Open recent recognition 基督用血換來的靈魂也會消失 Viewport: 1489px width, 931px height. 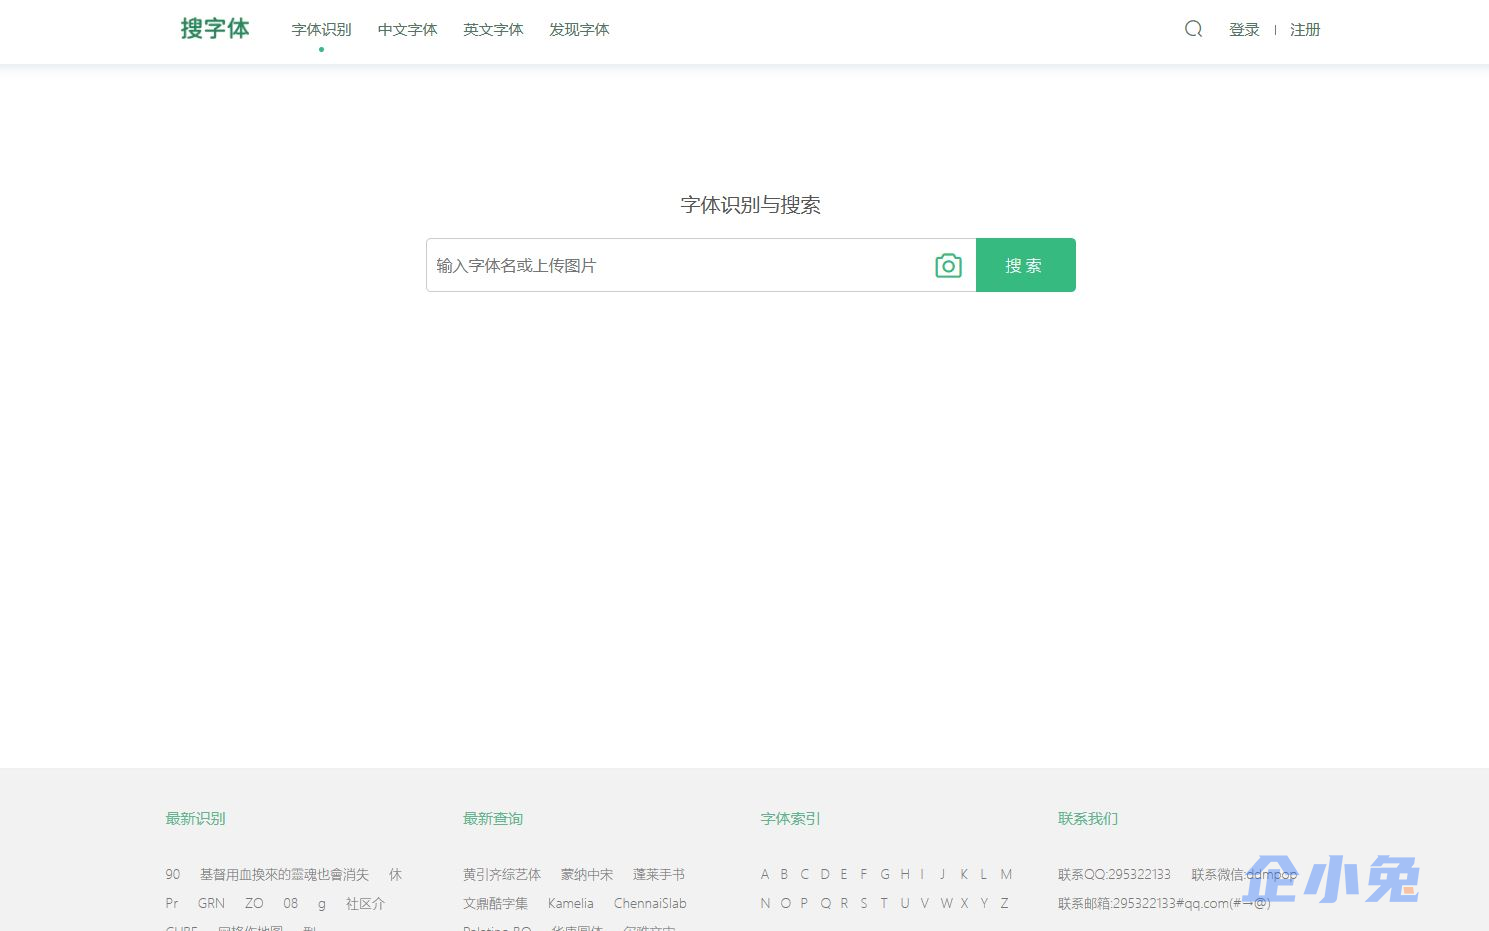285,875
